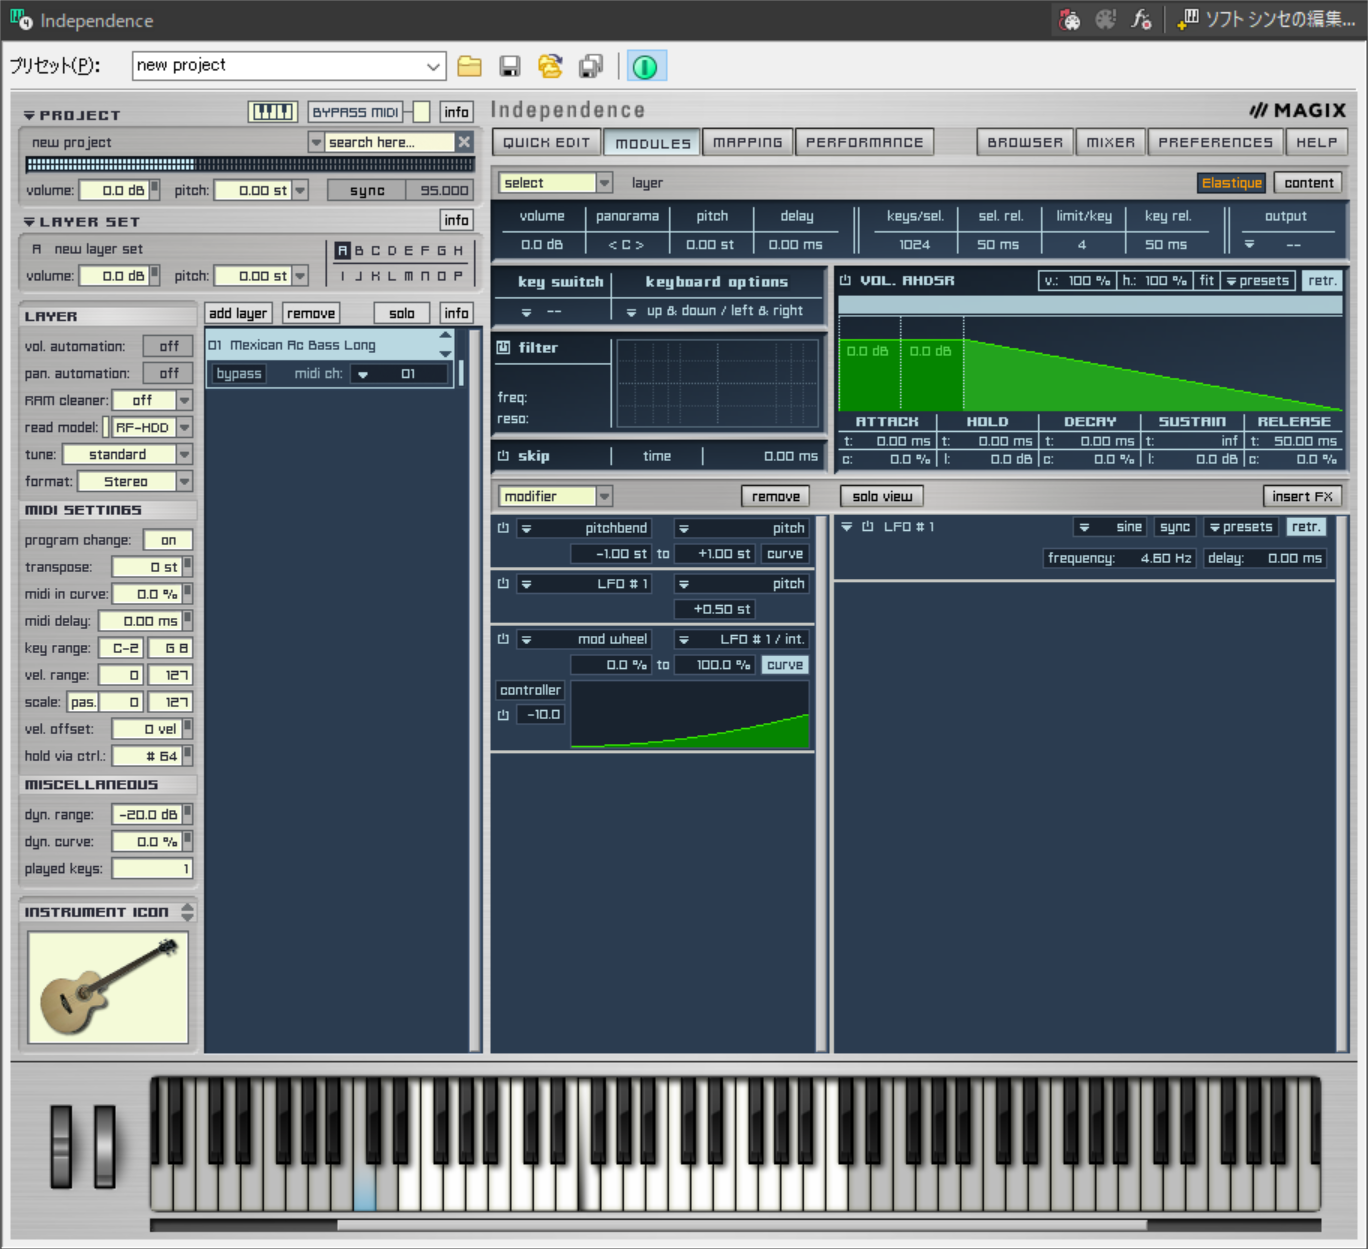Toggle controller power icon beside -10.0
Screen dimensions: 1368x1249
point(503,715)
